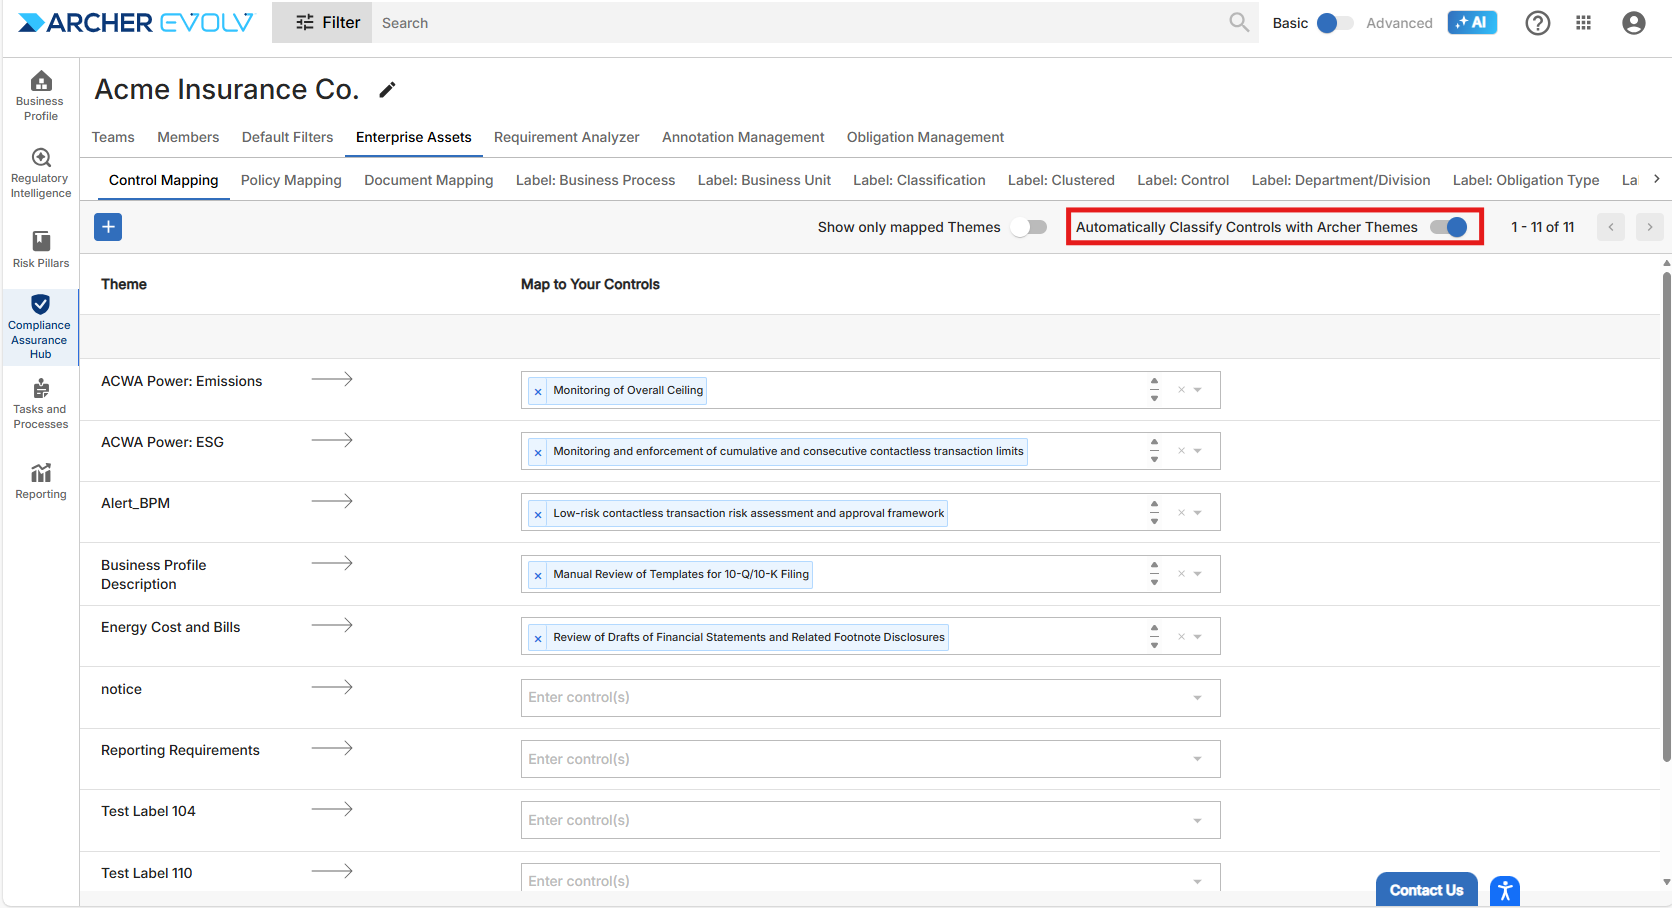Click the top Search input field
The height and width of the screenshot is (908, 1672).
(x=800, y=23)
